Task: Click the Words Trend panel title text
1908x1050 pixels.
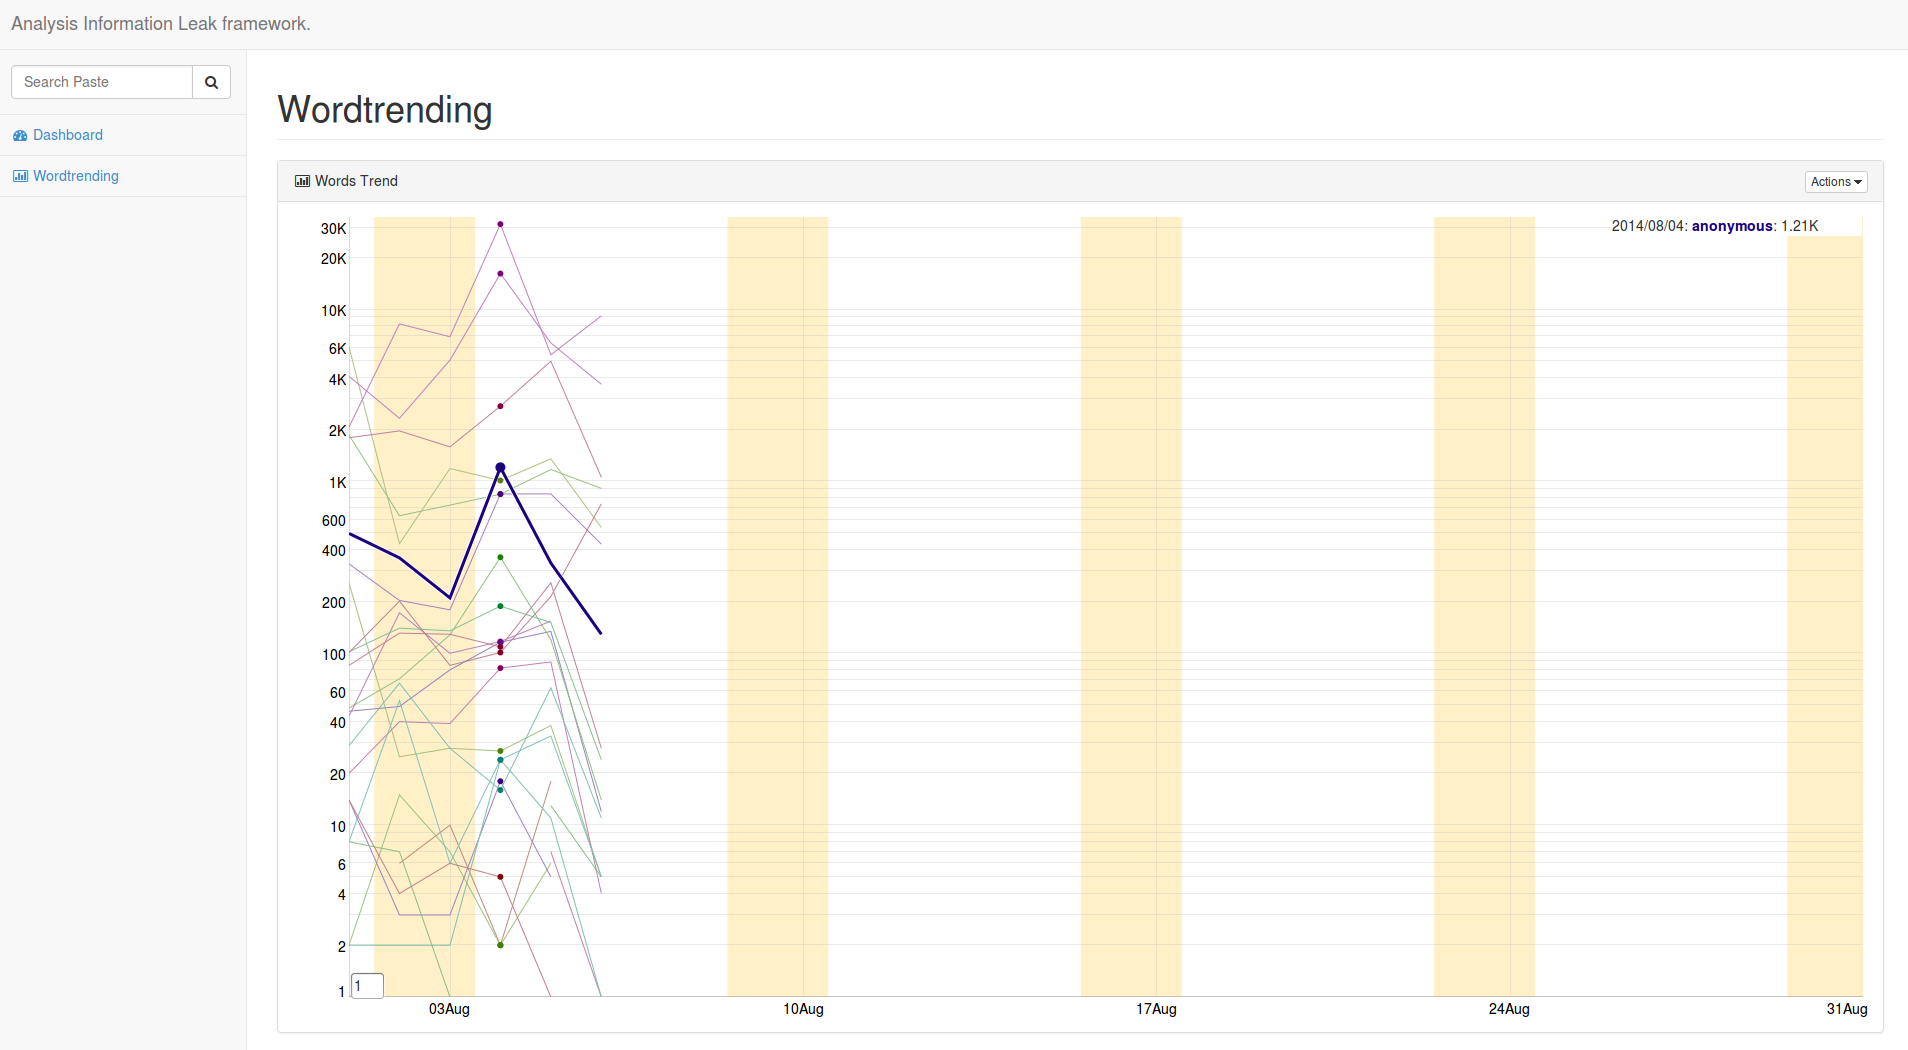Action: pos(356,181)
